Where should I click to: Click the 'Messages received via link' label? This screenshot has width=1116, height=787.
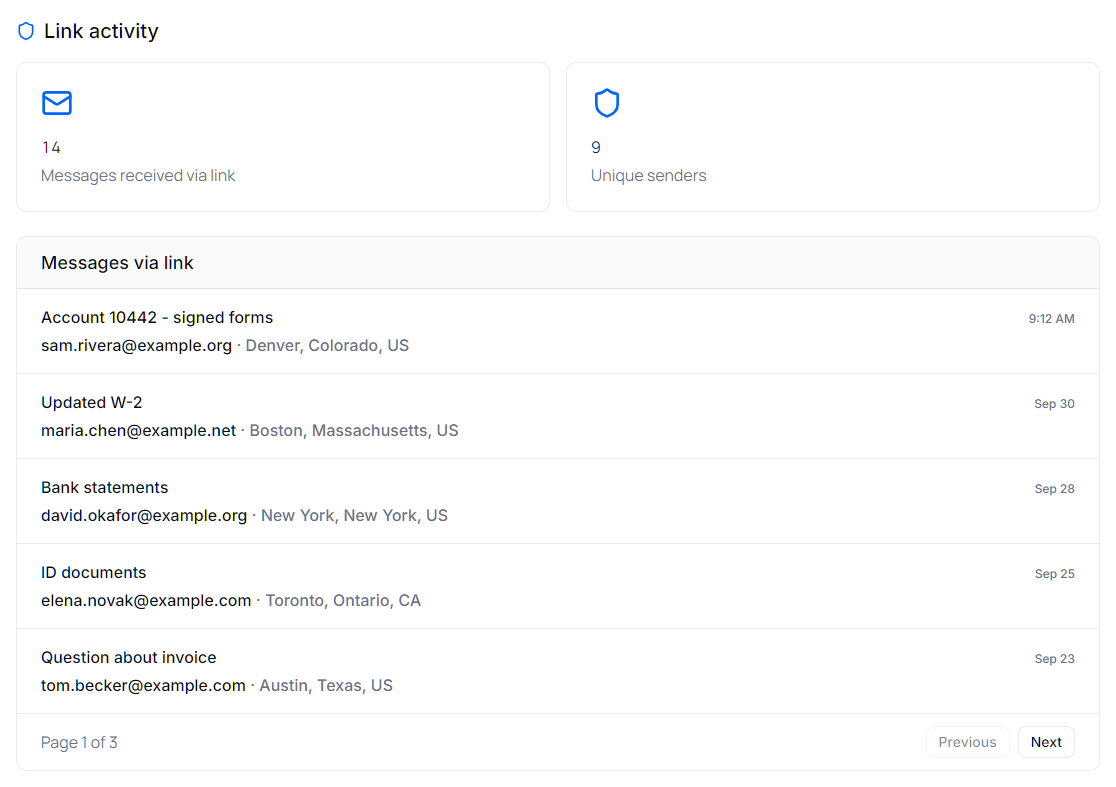point(138,176)
